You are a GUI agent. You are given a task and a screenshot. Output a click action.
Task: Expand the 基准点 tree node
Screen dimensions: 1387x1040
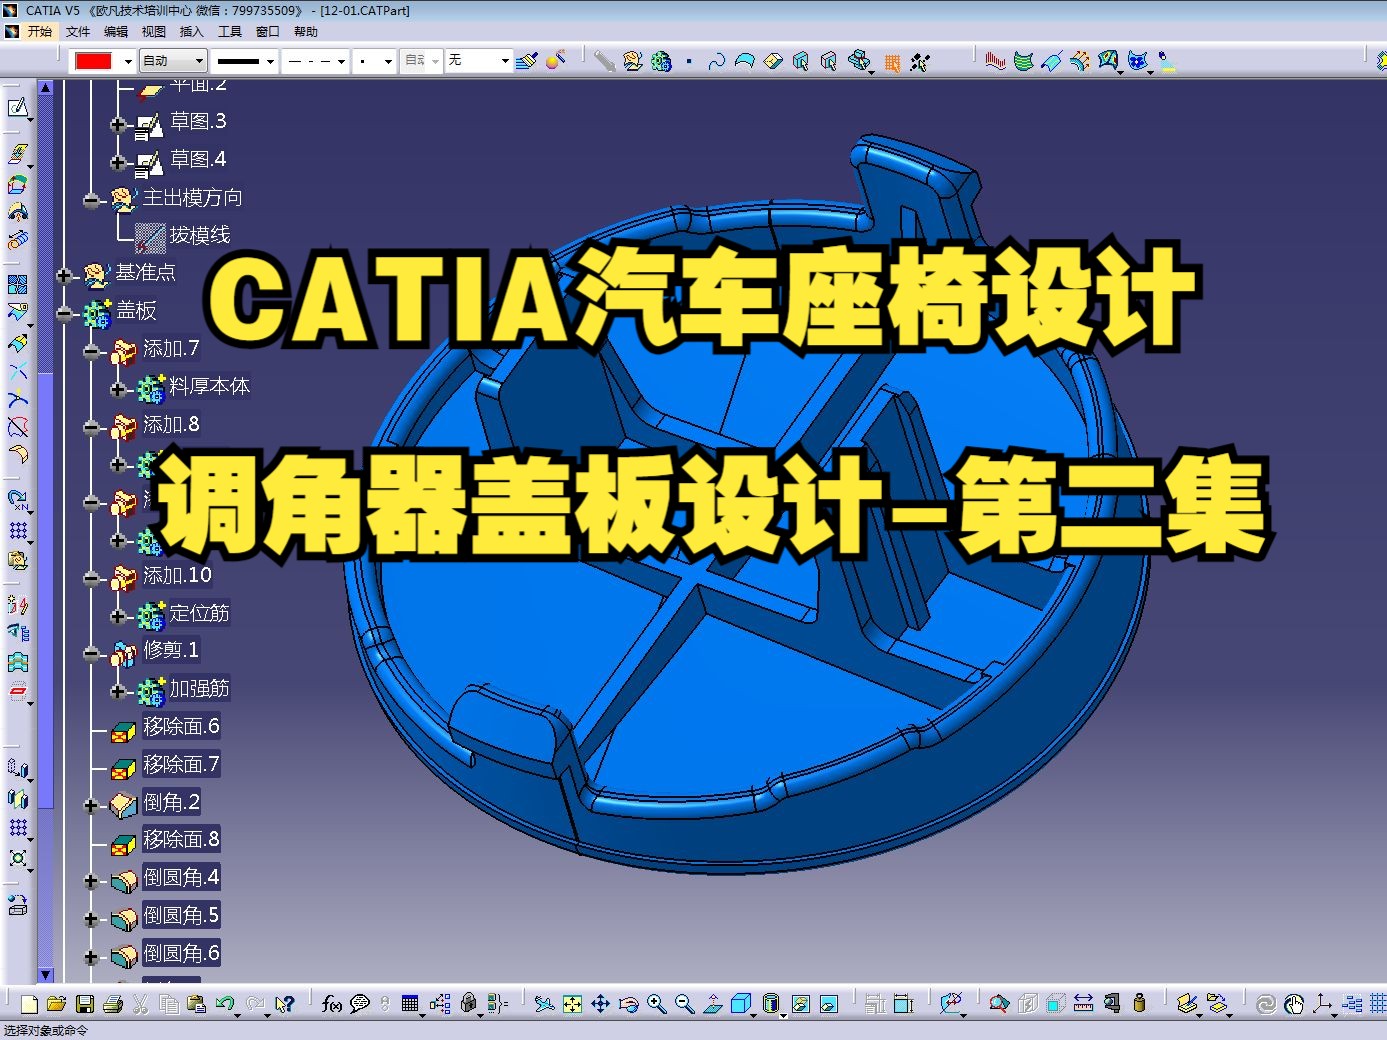click(64, 275)
